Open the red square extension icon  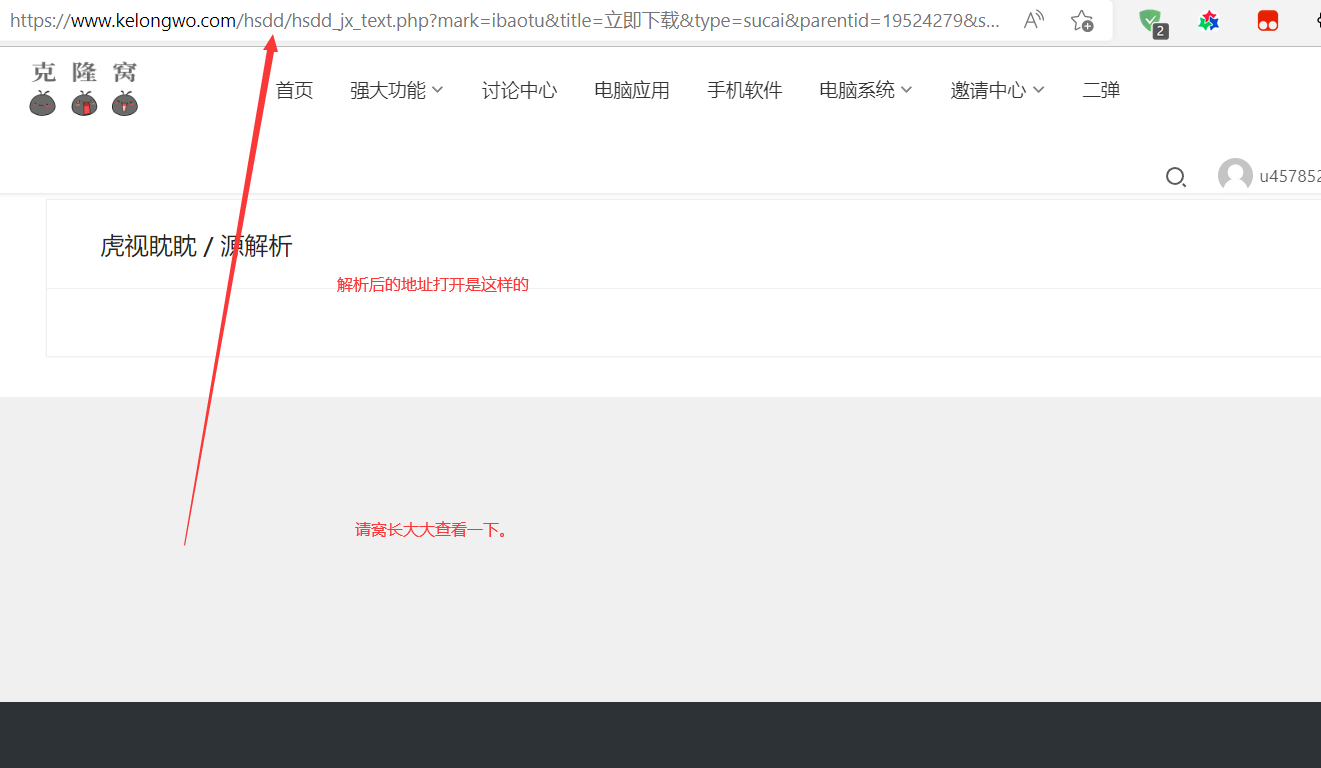(x=1268, y=21)
